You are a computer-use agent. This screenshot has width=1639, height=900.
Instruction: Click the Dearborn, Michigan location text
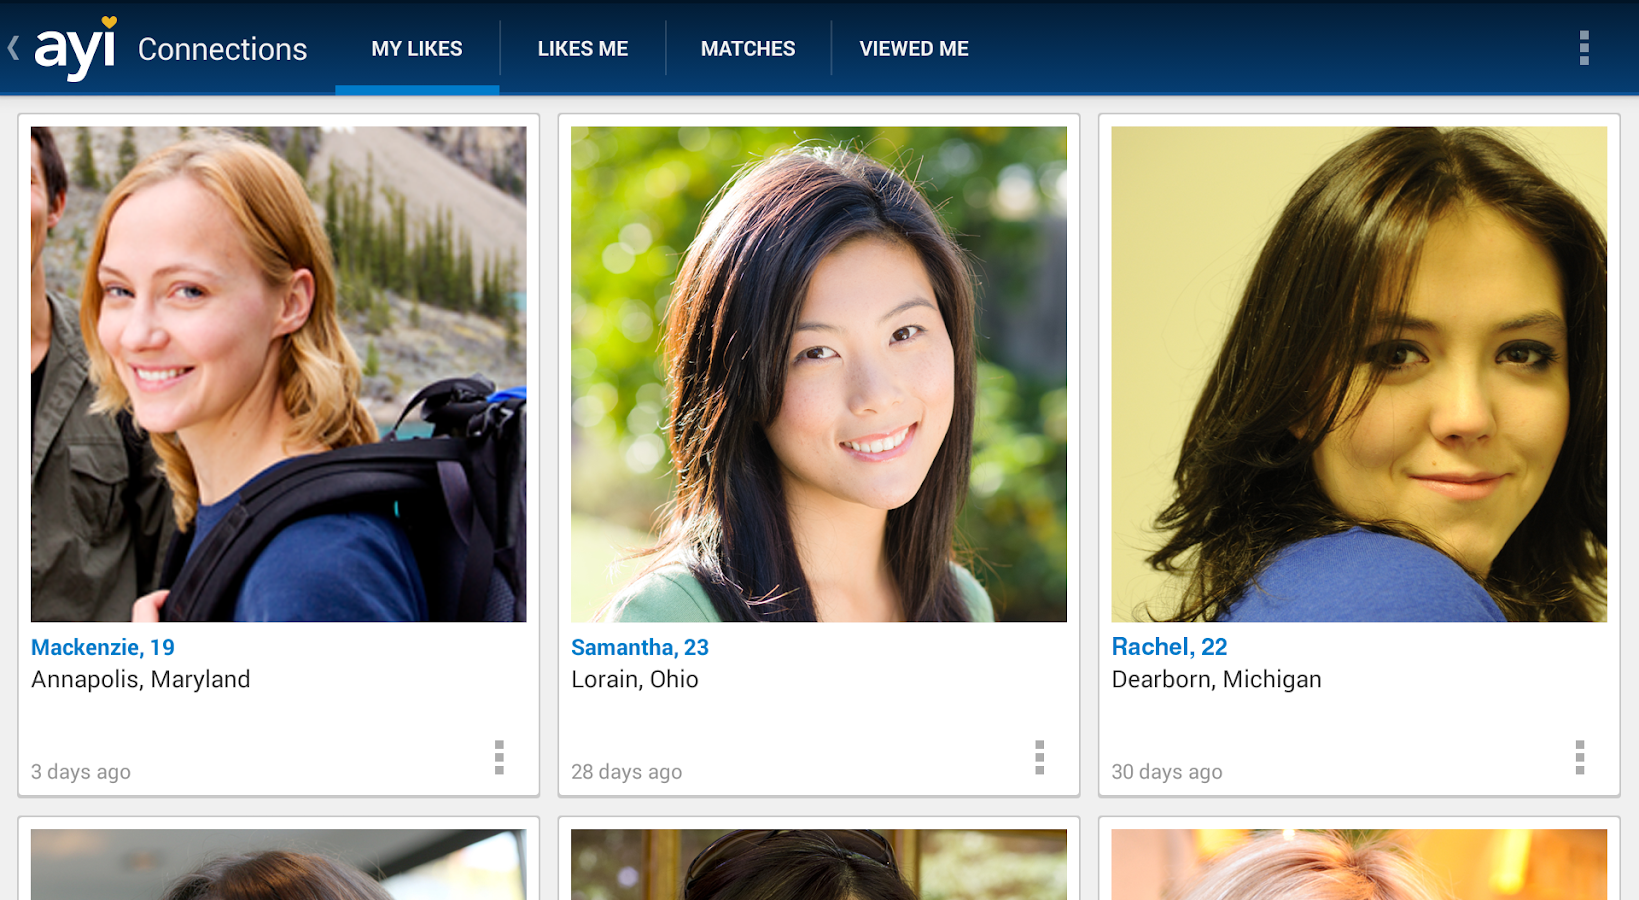[1217, 680]
